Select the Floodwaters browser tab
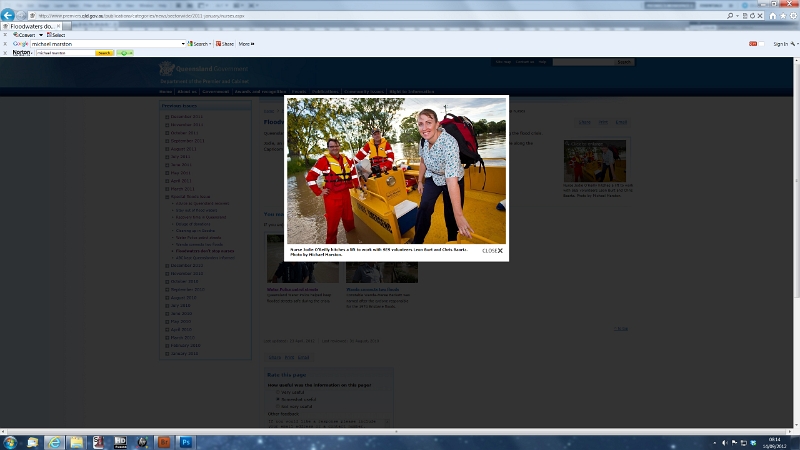 [x=30, y=26]
